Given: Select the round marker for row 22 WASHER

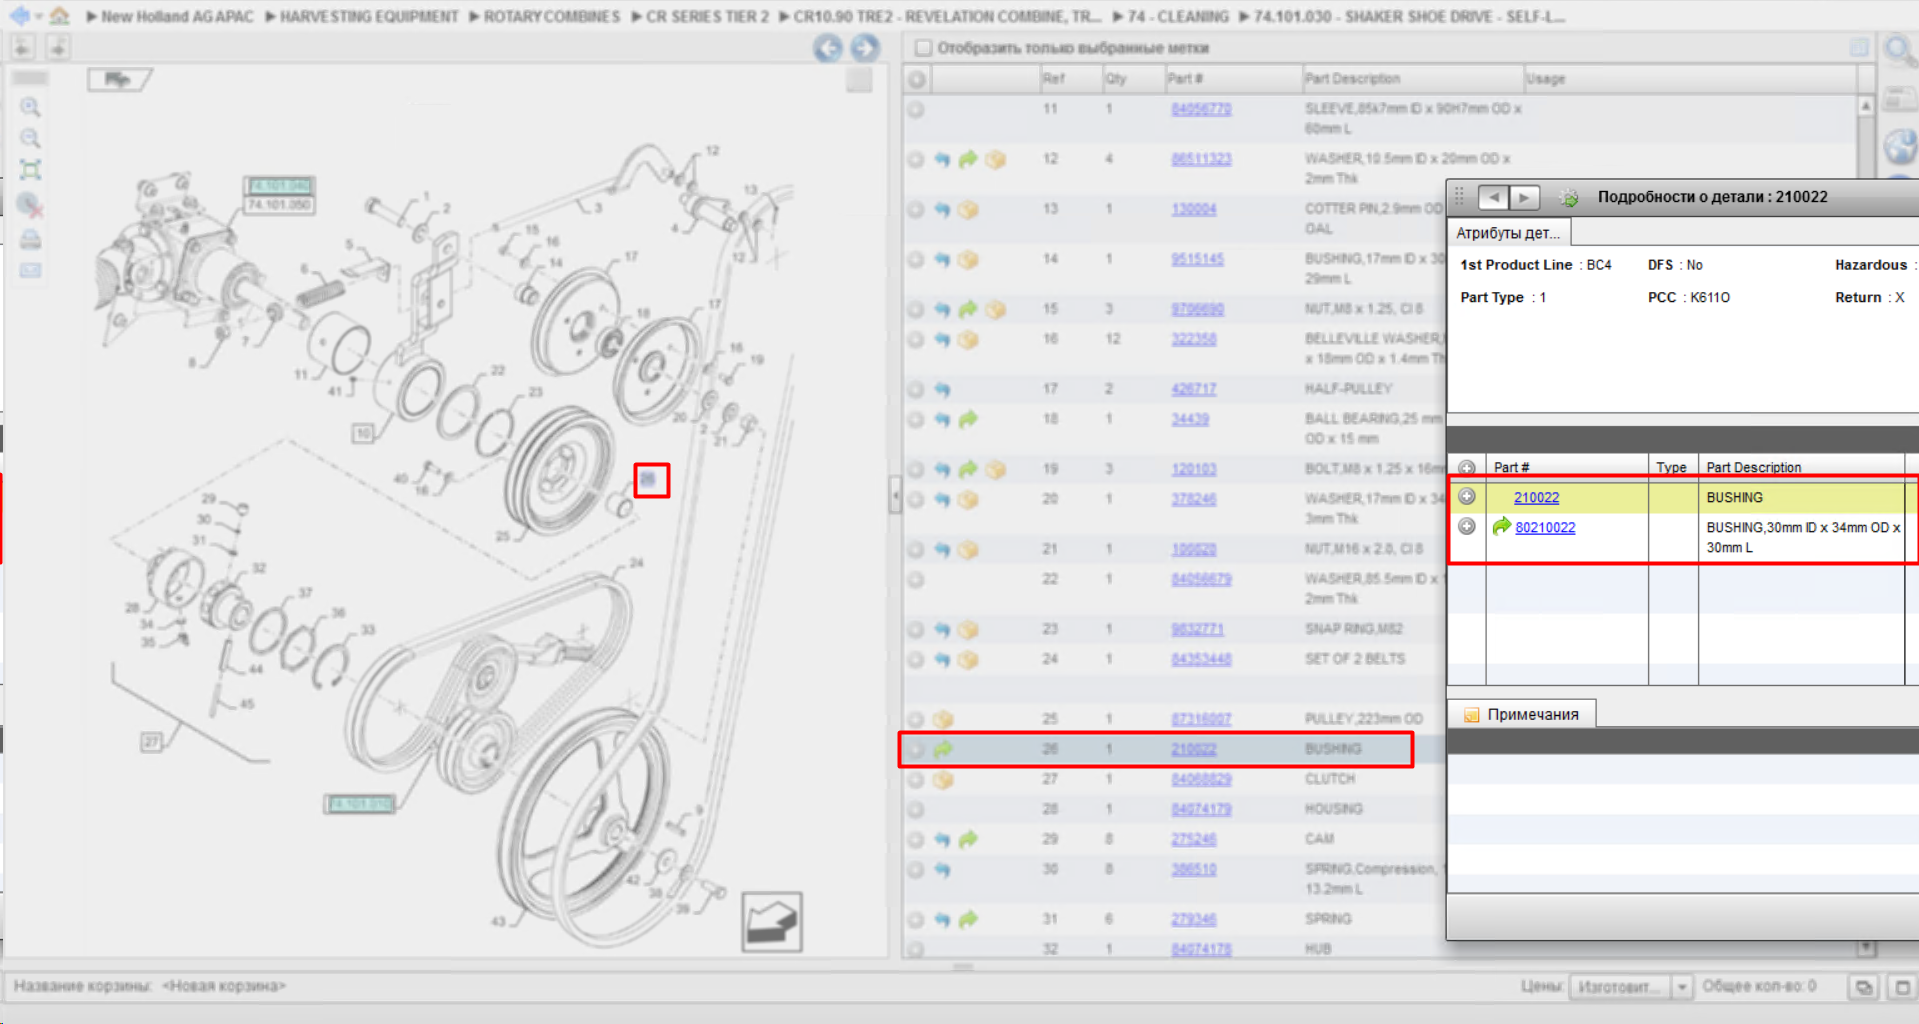Looking at the screenshot, I should pos(916,579).
